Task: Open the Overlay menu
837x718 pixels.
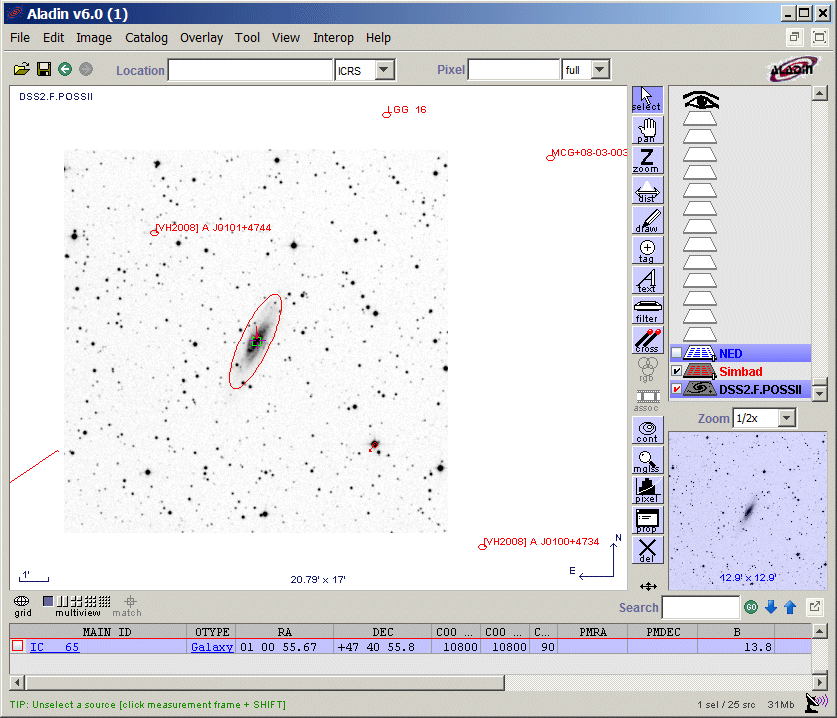Action: (201, 38)
